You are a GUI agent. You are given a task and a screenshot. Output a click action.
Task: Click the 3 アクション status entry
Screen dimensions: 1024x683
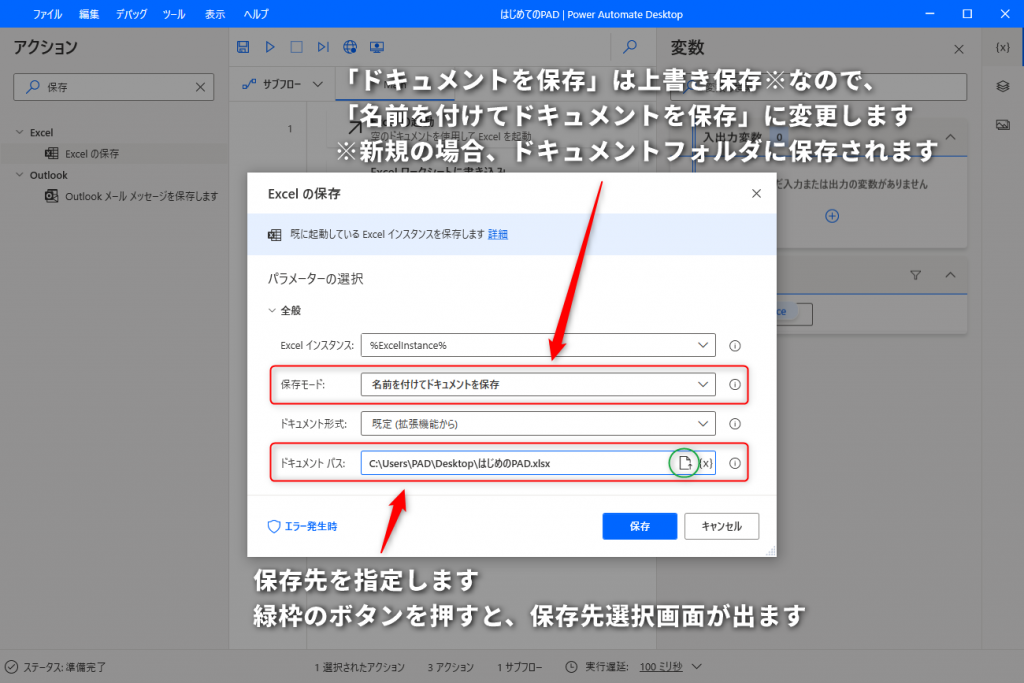[451, 667]
